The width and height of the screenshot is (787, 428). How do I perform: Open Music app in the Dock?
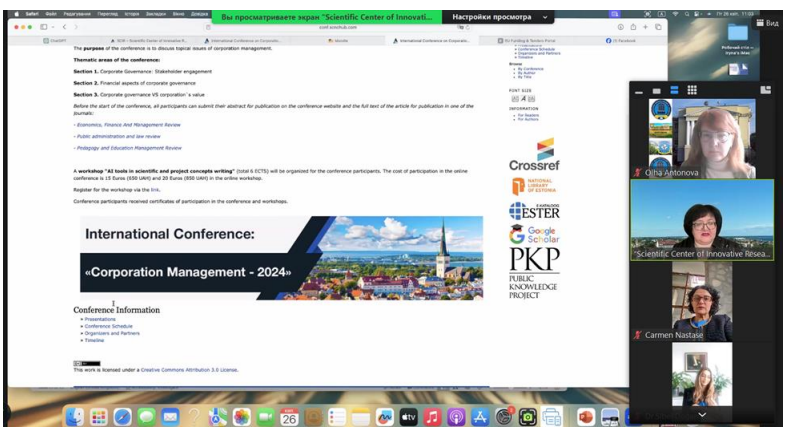pos(432,416)
